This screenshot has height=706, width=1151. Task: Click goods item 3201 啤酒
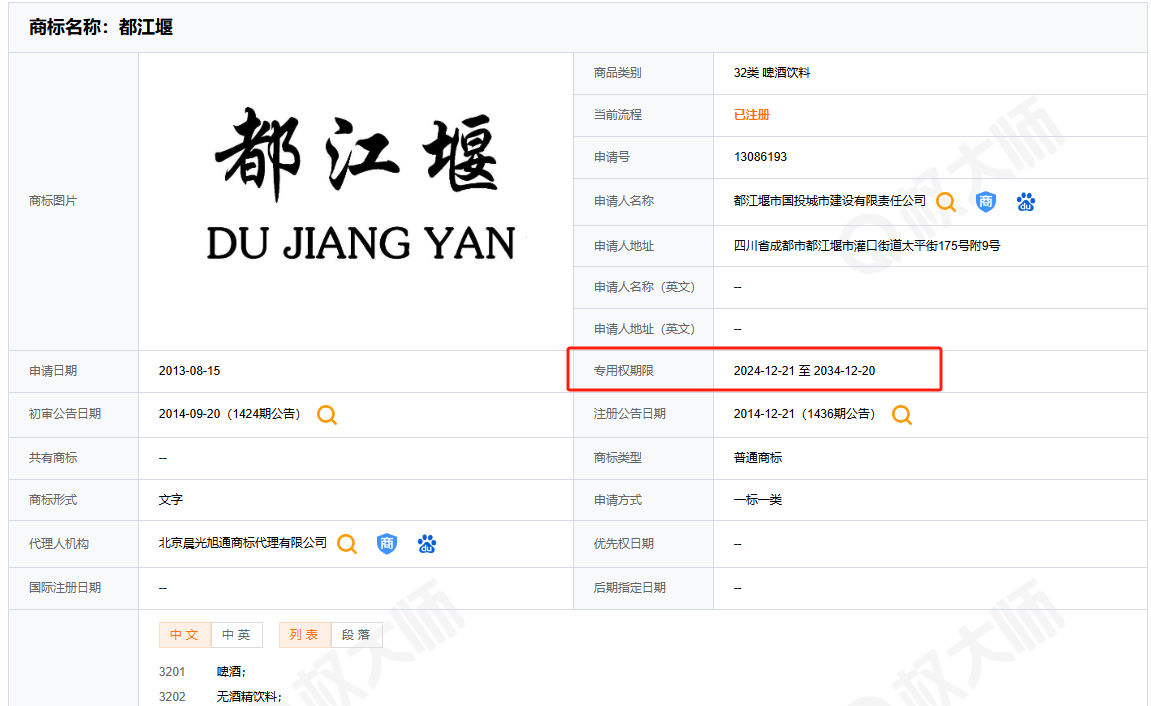203,672
